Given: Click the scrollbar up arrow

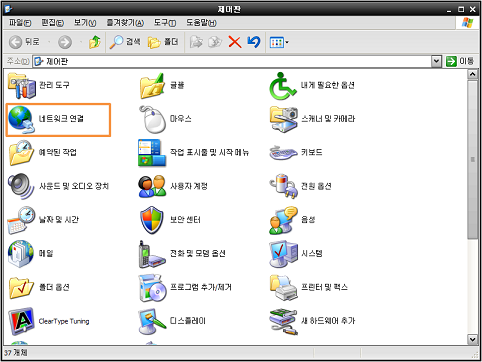Looking at the screenshot, I should tap(472, 74).
